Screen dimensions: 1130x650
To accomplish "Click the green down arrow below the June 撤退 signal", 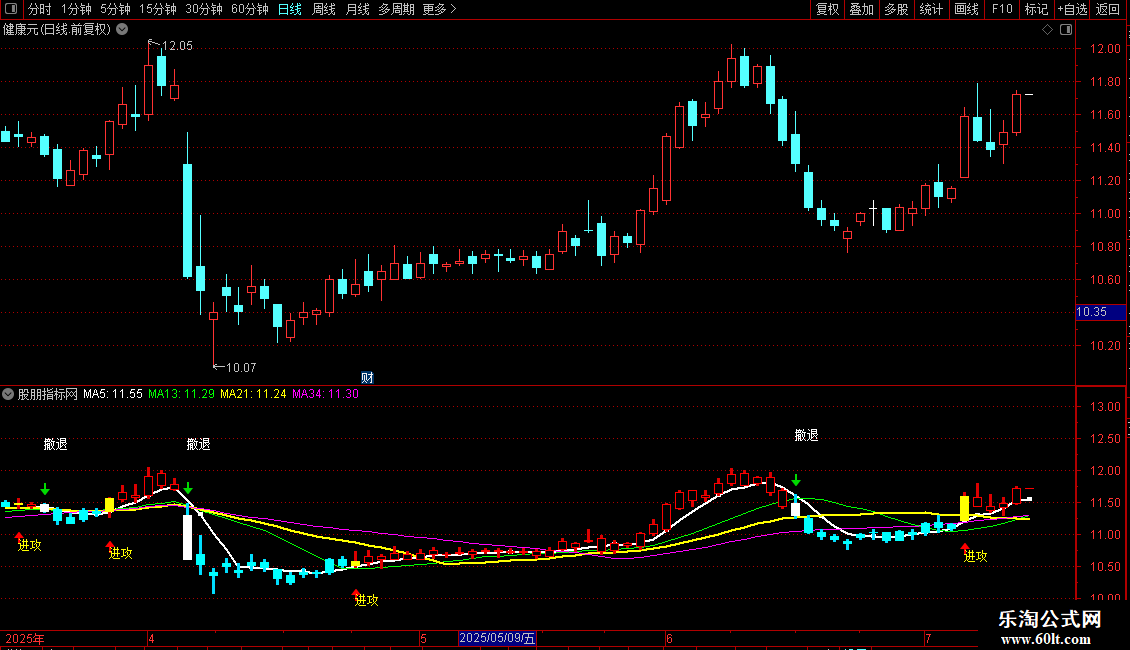I will pos(796,480).
